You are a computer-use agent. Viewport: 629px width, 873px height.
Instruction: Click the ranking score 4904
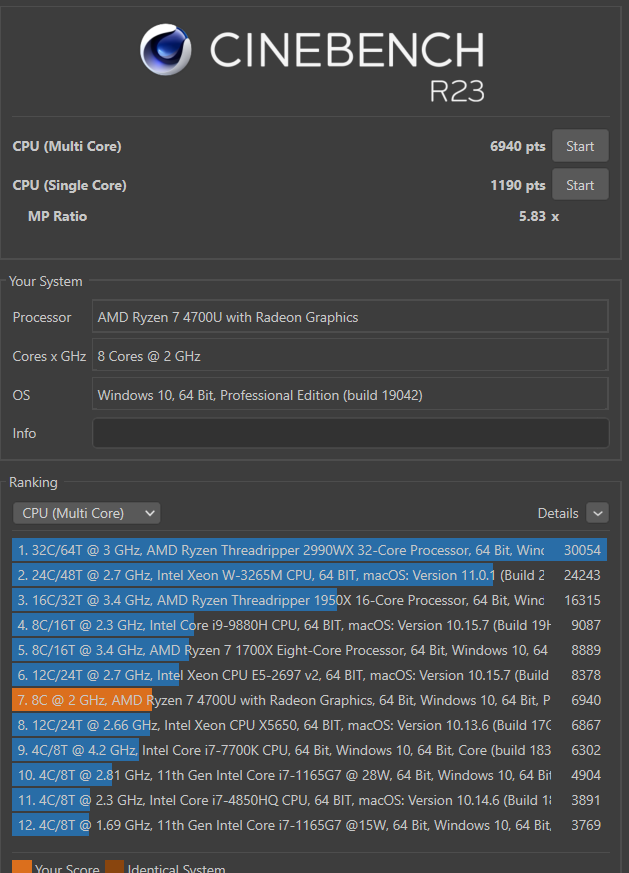tap(586, 775)
